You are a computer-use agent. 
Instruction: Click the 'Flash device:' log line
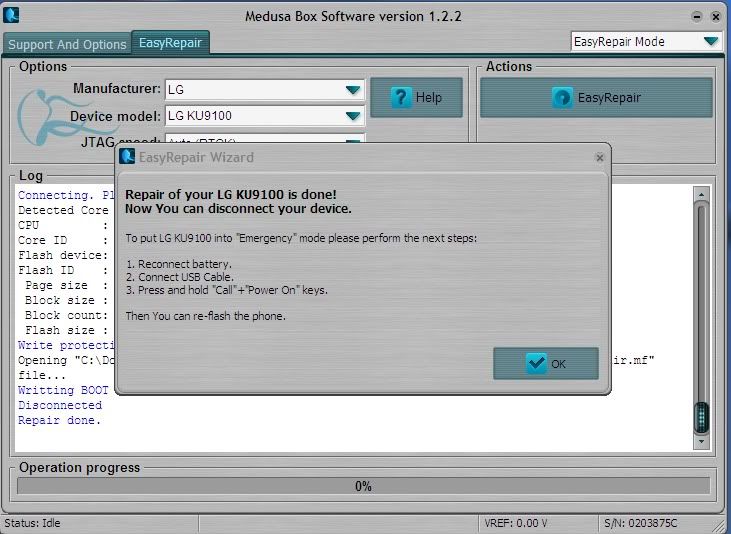click(x=63, y=255)
